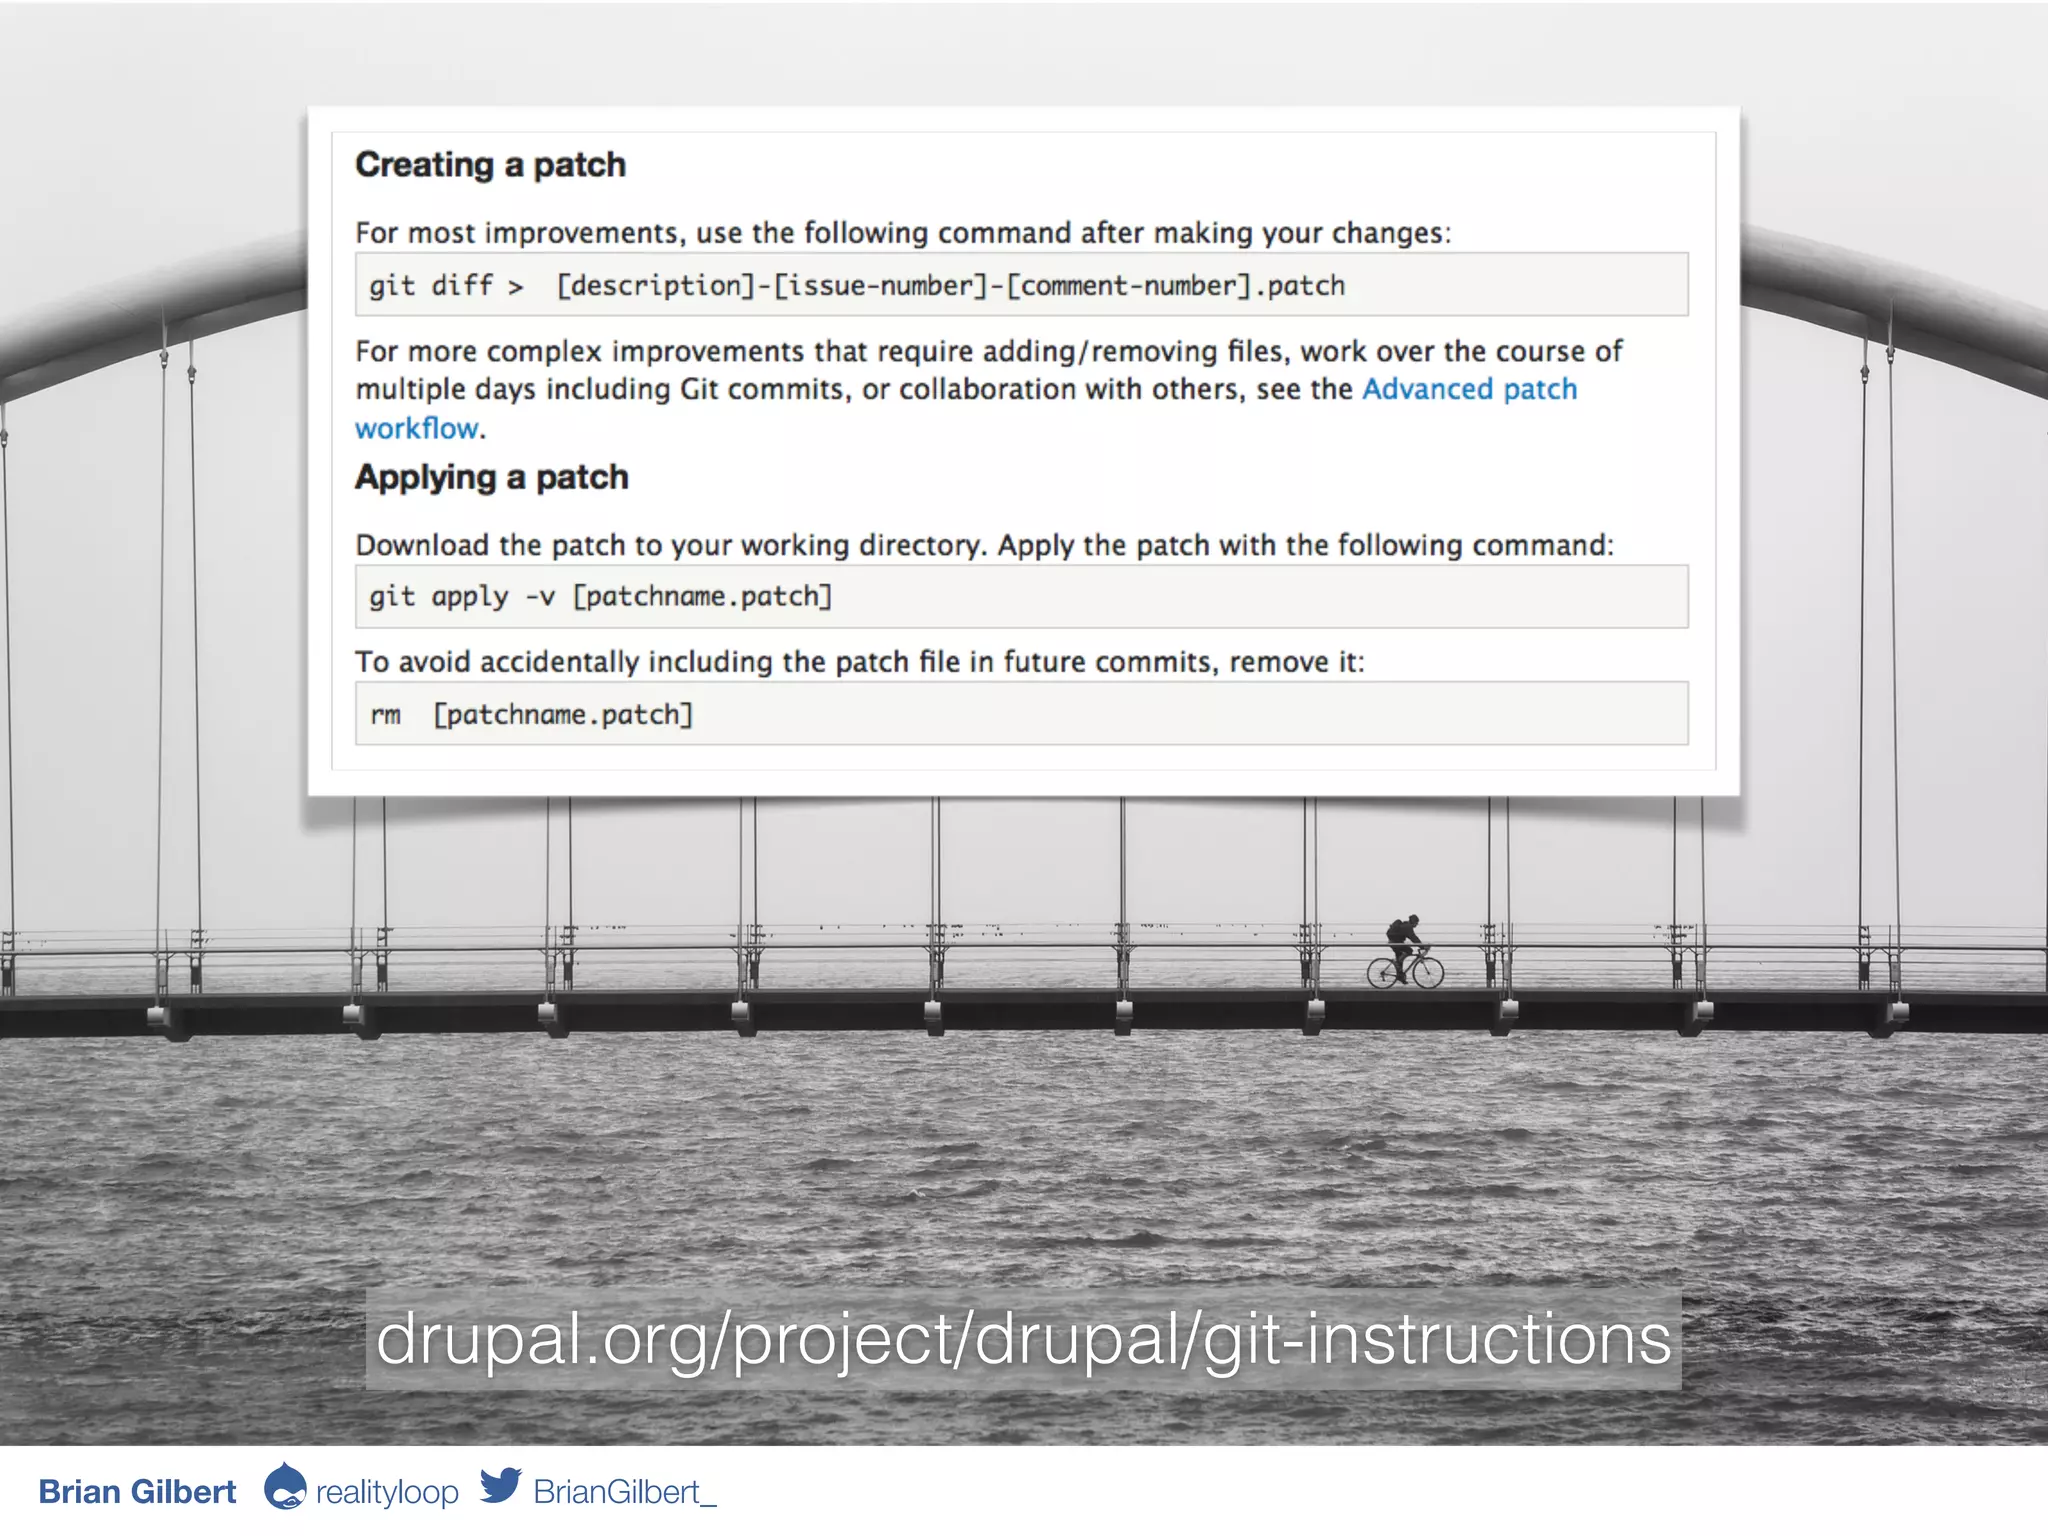Click the Creating a patch heading
Viewport: 2048px width, 1536px height.
[490, 165]
